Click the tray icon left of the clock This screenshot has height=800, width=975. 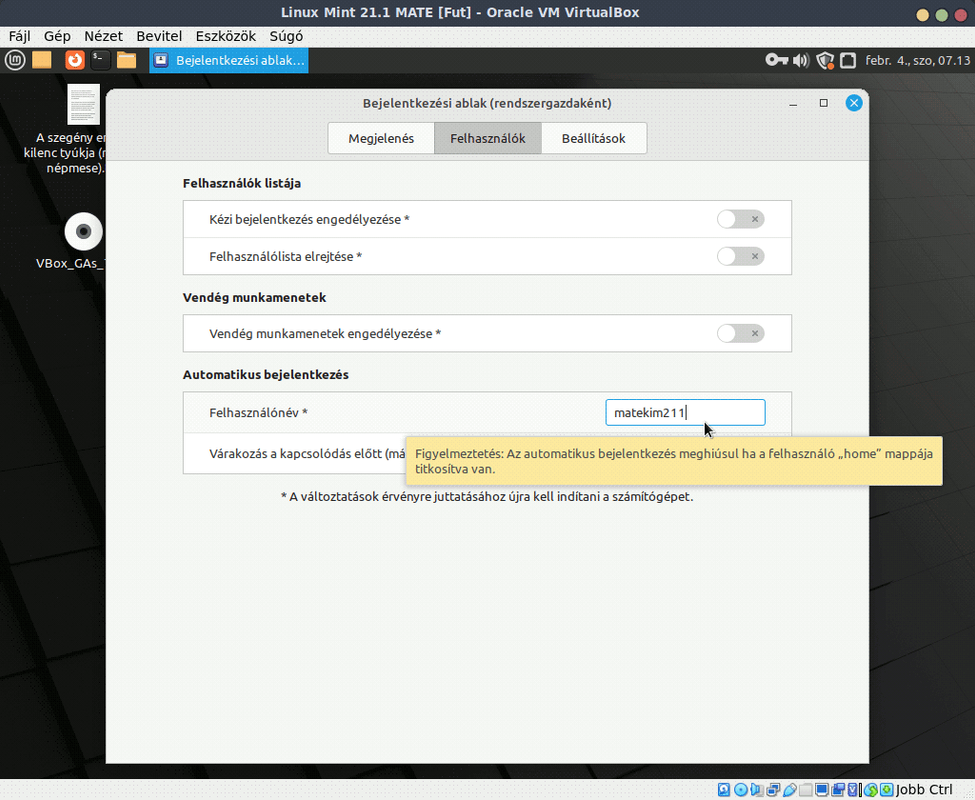coord(848,60)
